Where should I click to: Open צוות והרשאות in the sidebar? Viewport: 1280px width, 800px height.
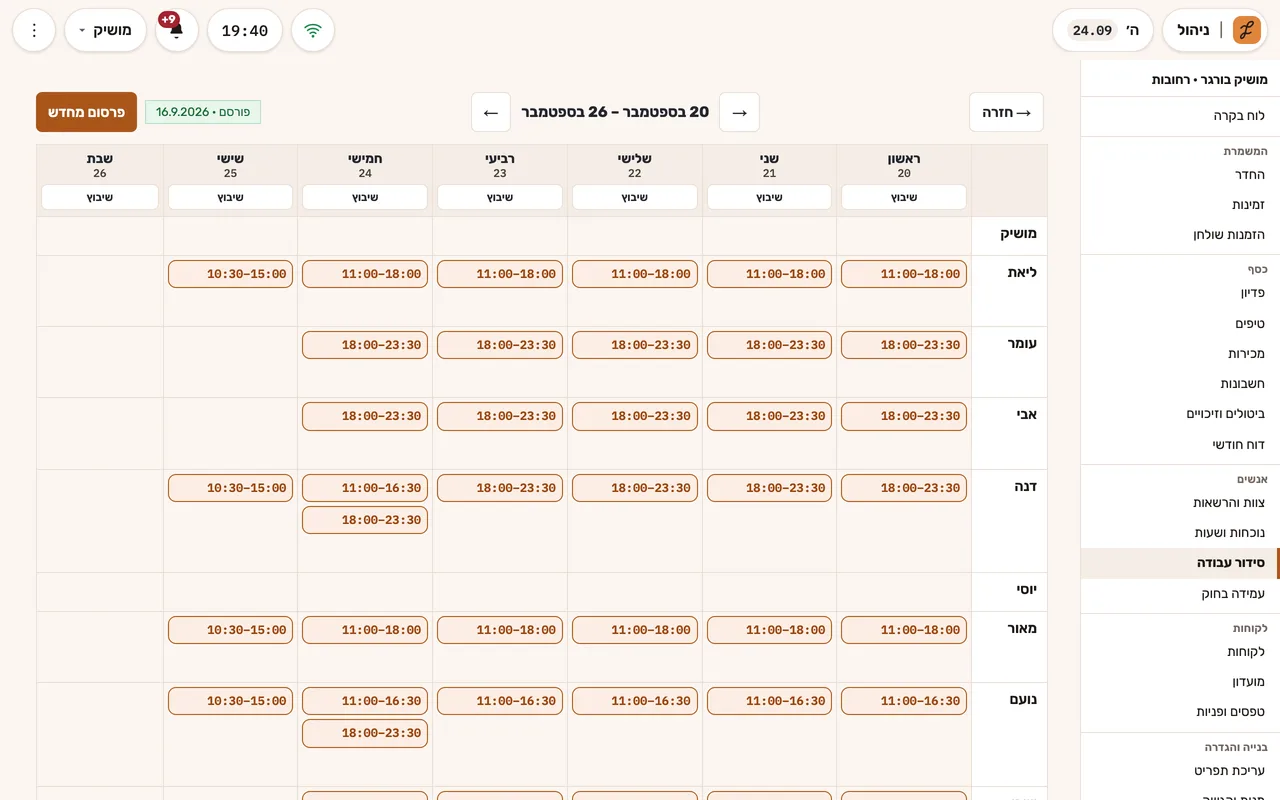[1180, 503]
